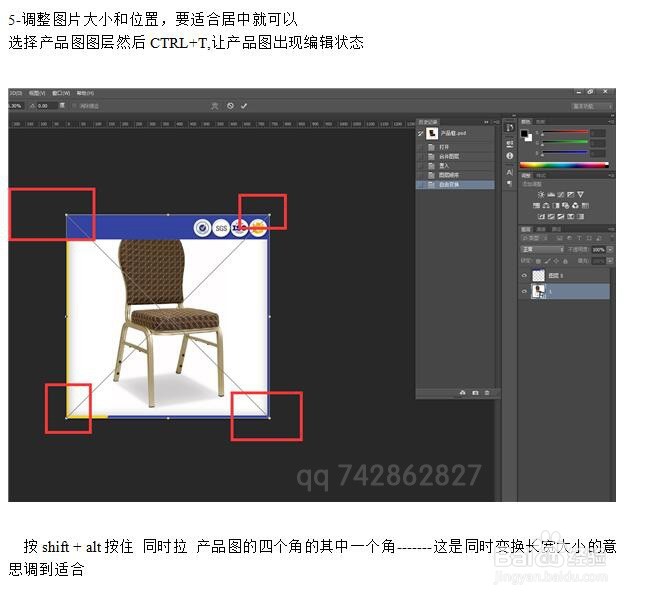
Task: Switch to the 路径 paths tab
Action: coord(557,229)
